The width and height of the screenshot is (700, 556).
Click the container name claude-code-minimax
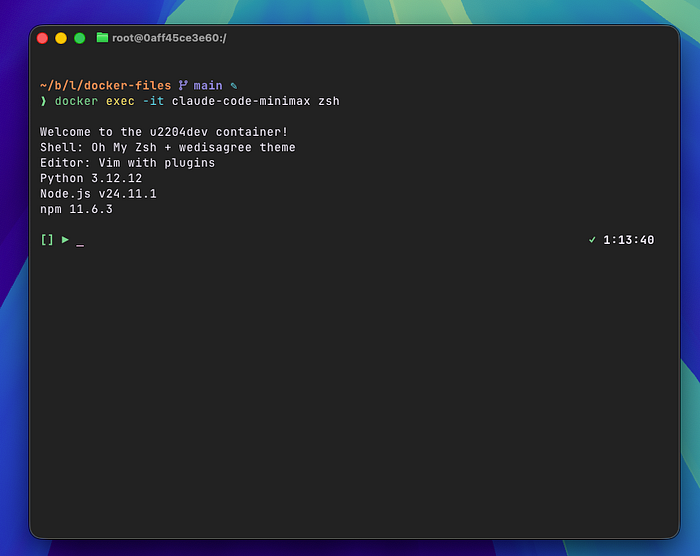click(x=241, y=101)
